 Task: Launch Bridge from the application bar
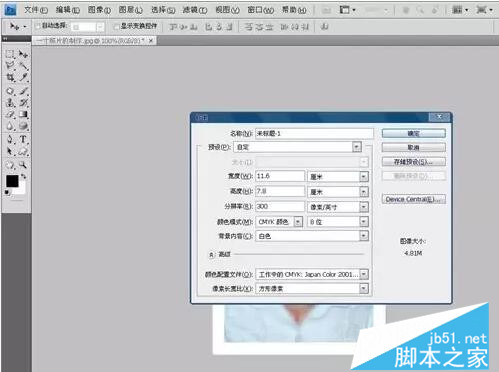[327, 10]
